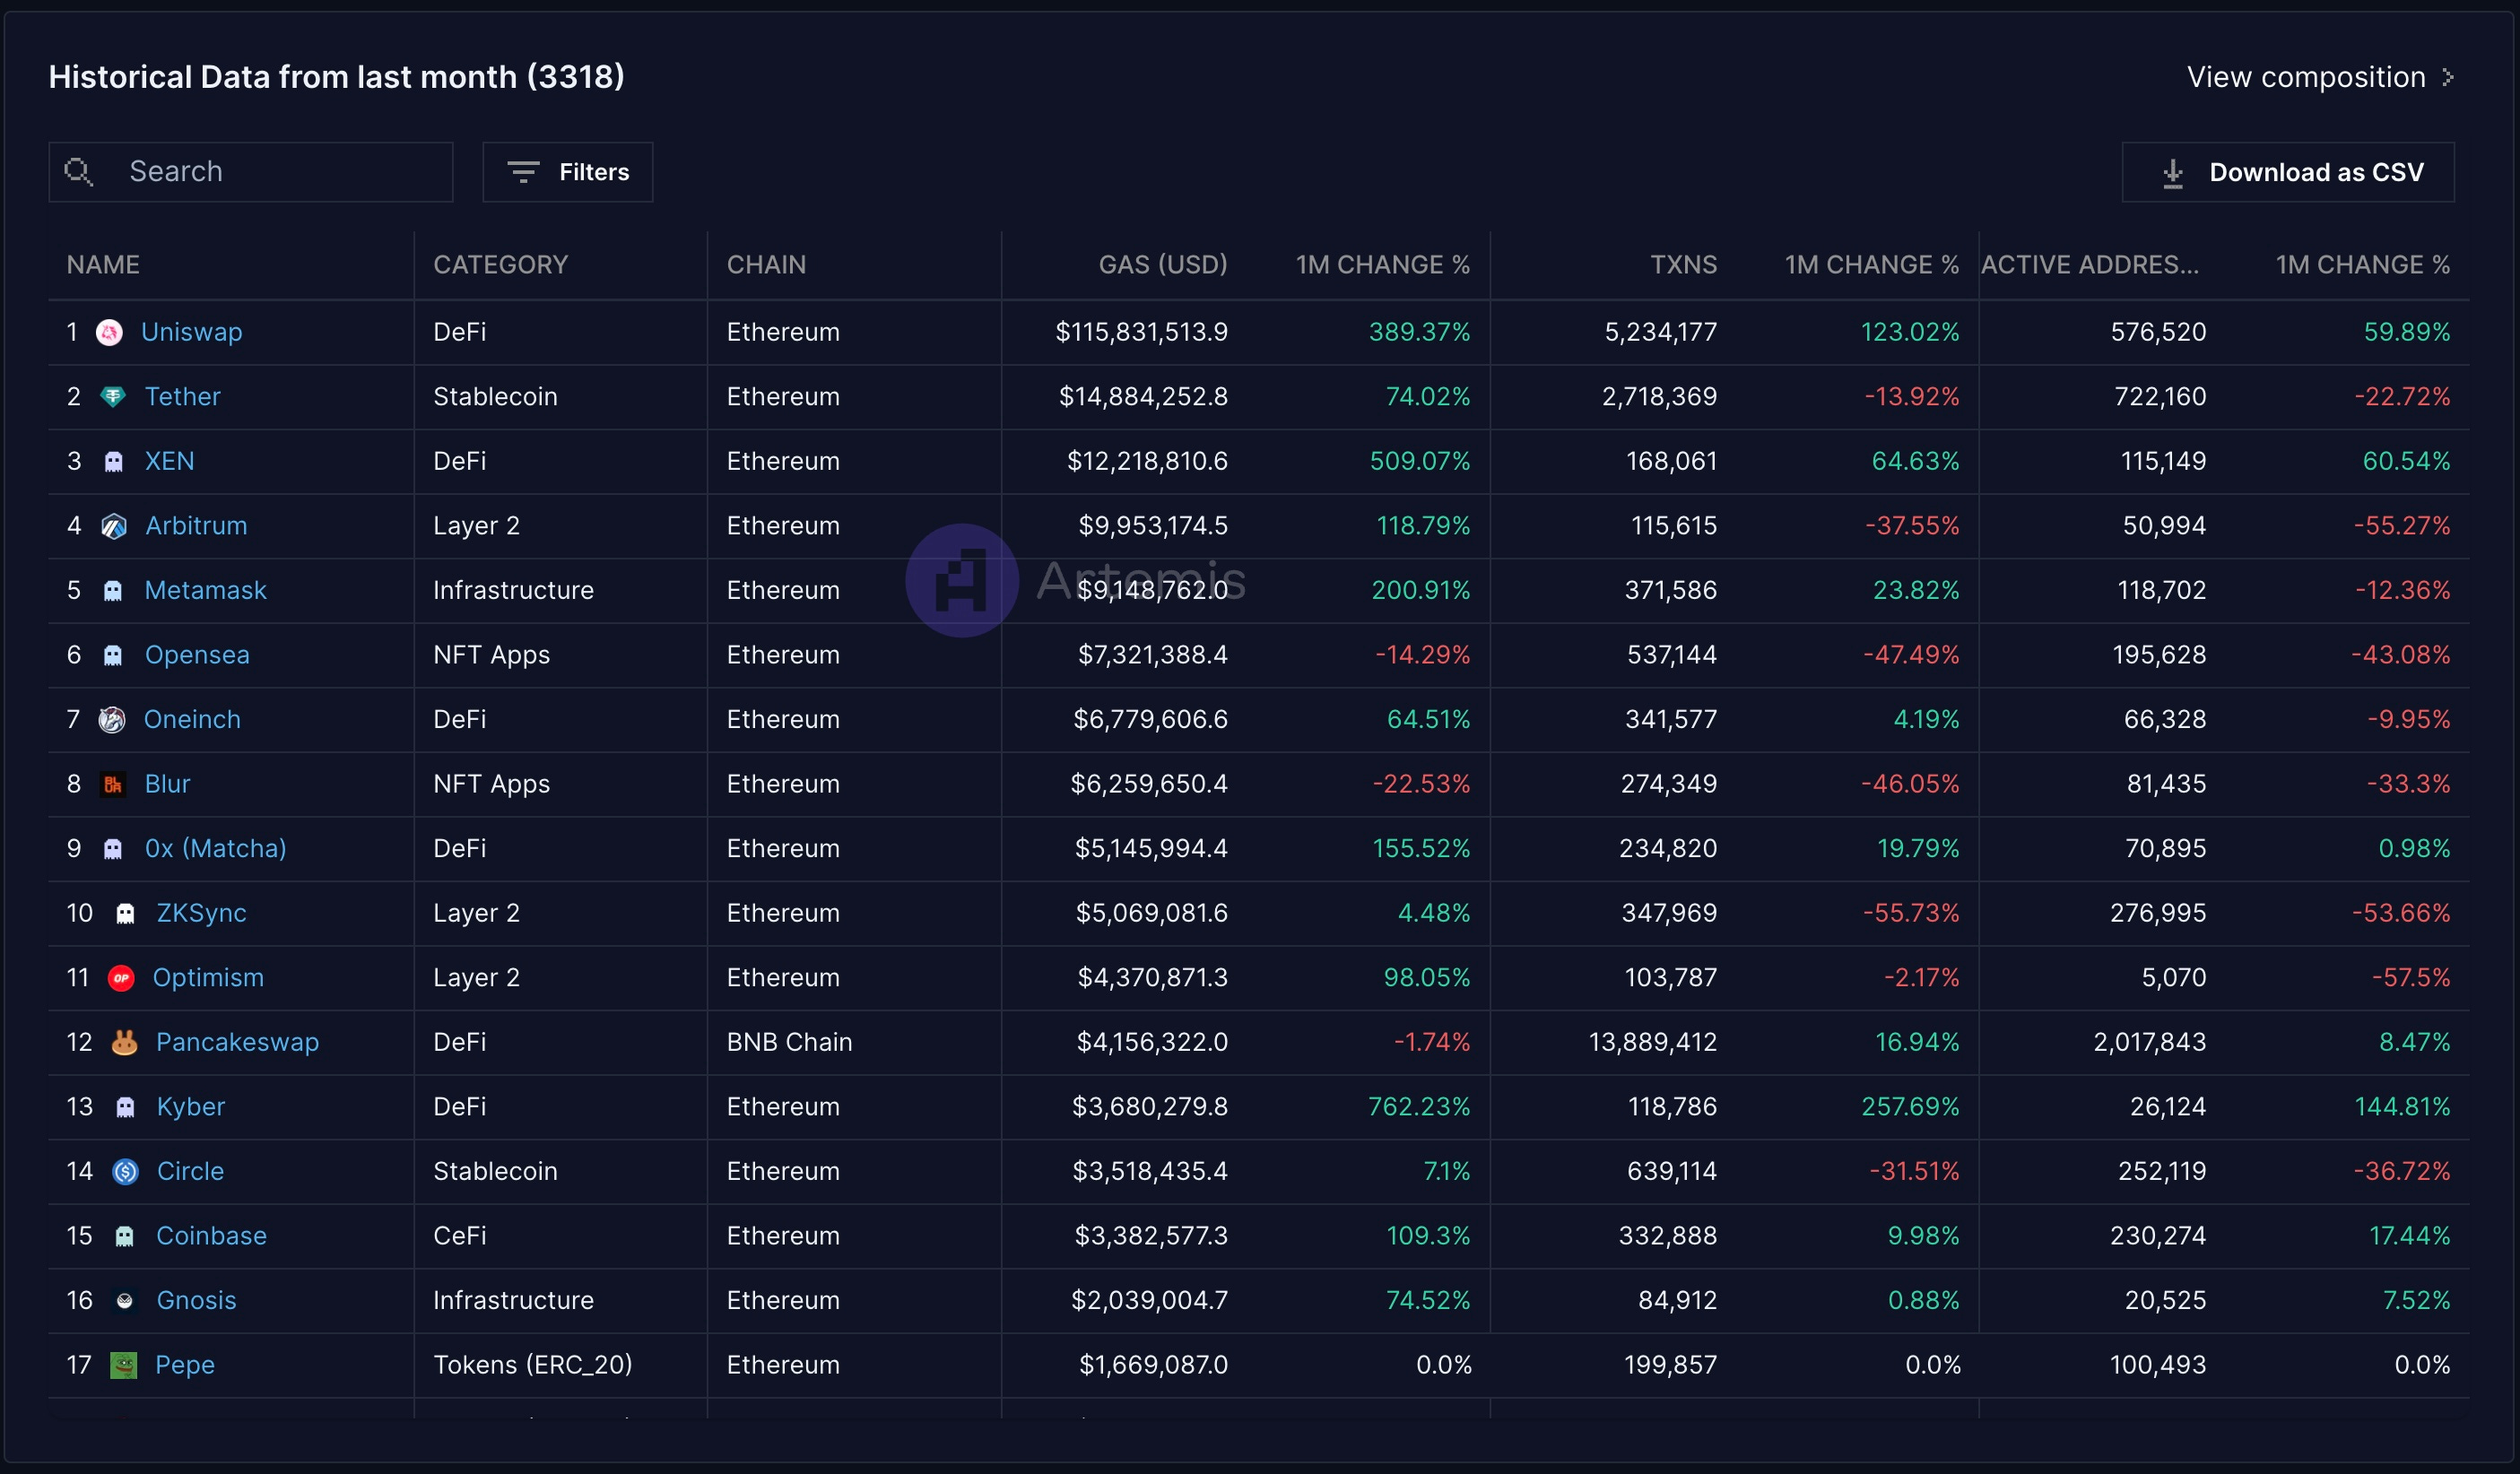Open the Metamask link
This screenshot has width=2520, height=1474.
(206, 590)
